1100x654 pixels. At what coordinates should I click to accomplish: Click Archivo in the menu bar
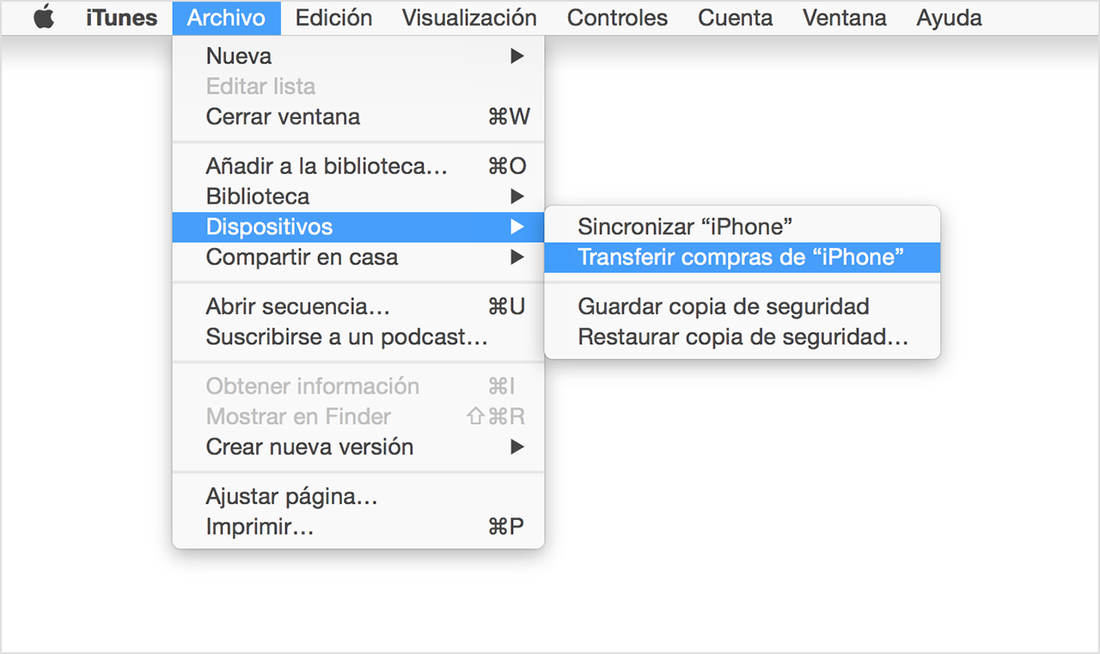tap(226, 18)
